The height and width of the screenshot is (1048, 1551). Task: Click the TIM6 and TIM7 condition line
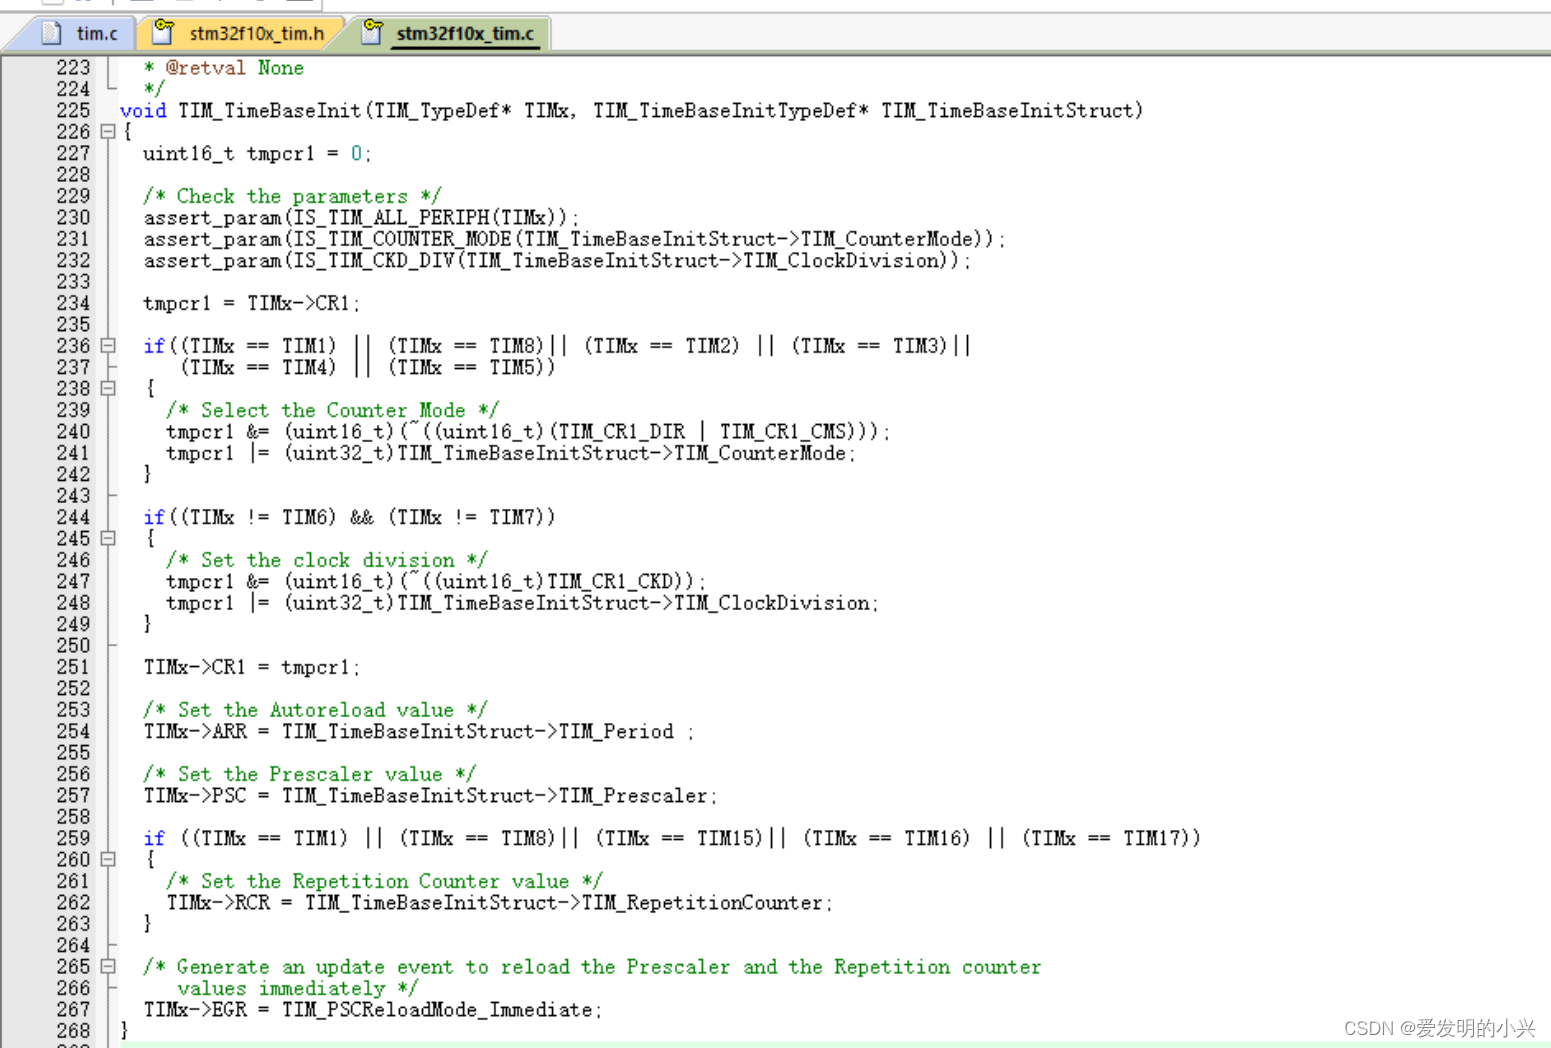click(x=349, y=518)
